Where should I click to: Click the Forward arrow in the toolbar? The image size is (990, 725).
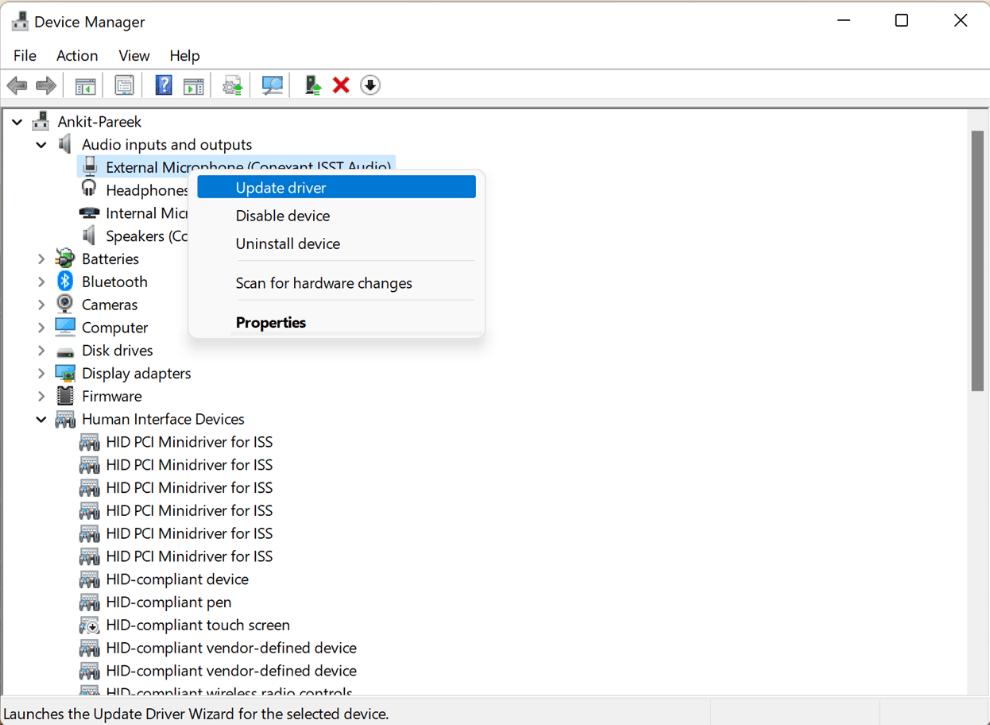[46, 85]
